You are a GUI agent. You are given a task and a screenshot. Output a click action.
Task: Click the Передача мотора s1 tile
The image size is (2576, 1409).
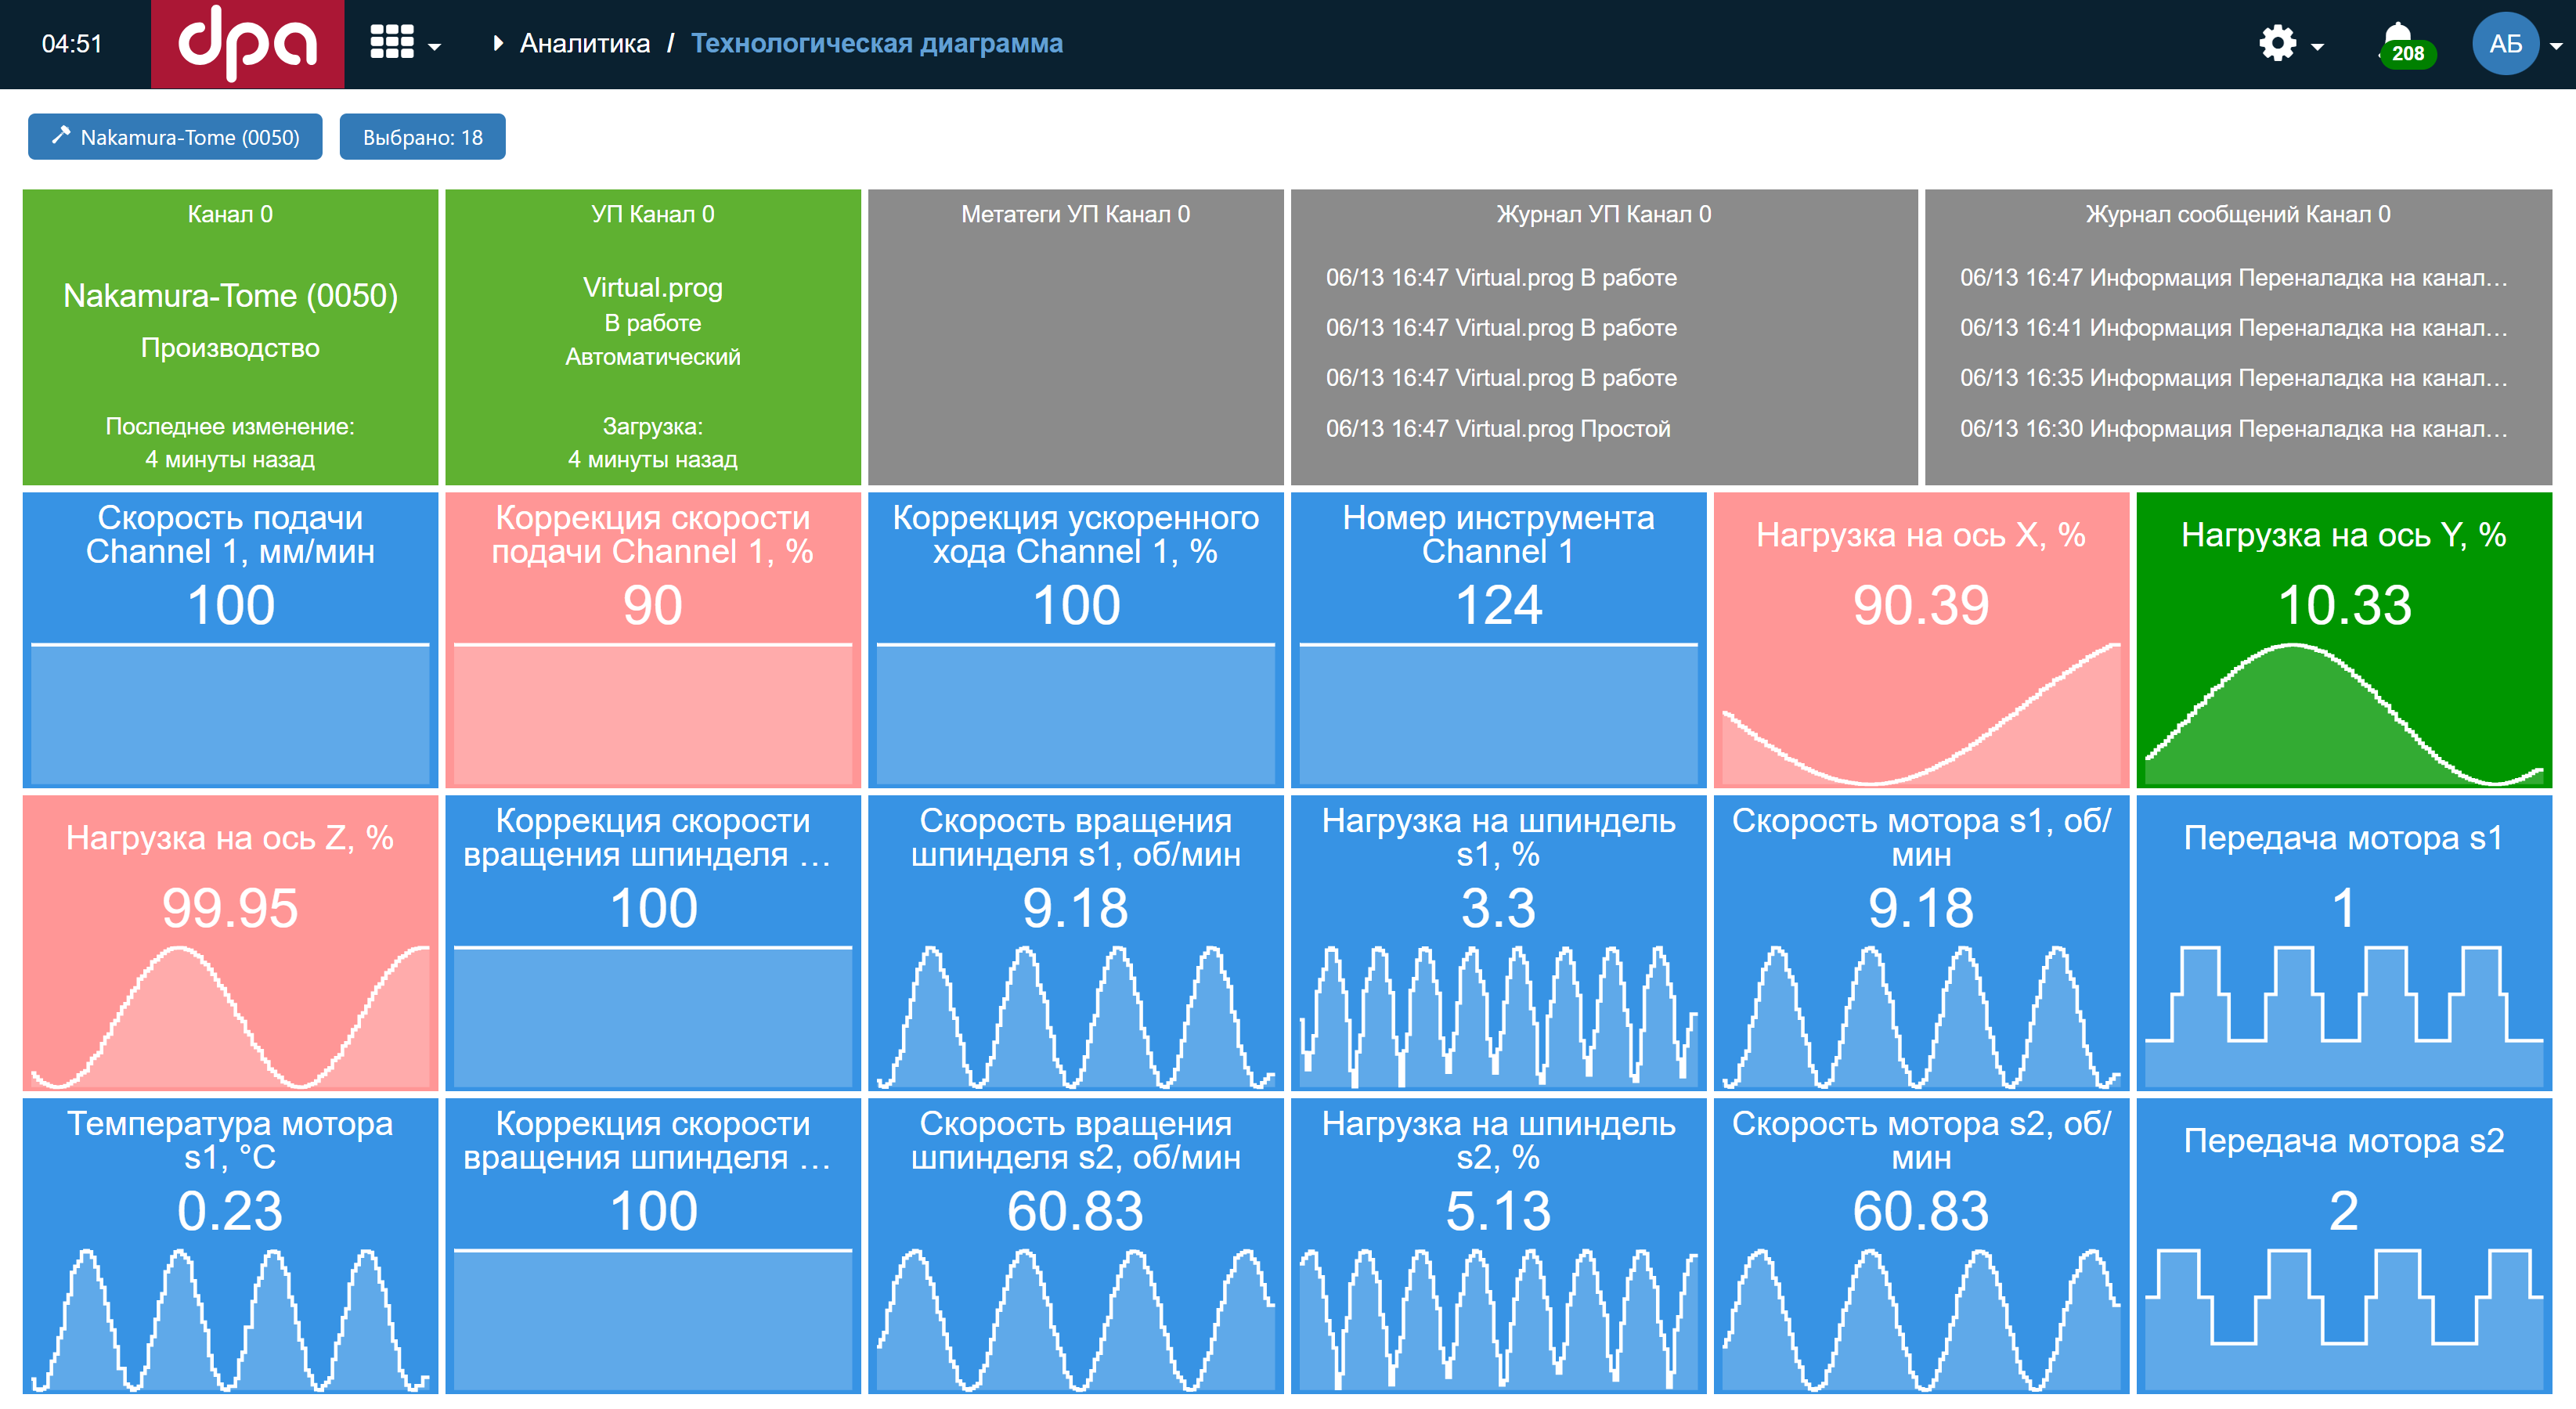point(2343,942)
